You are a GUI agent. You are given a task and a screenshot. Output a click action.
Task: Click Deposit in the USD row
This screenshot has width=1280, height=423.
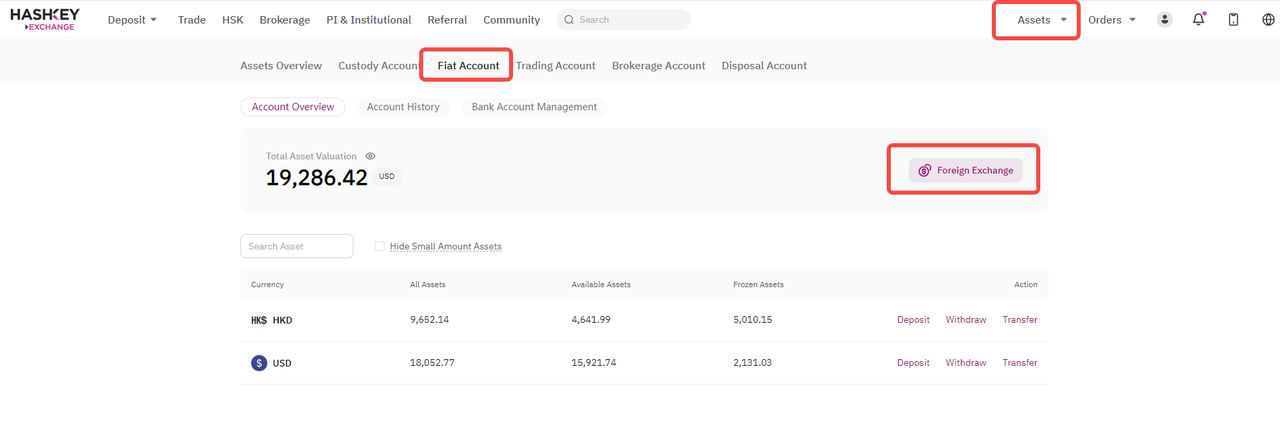click(913, 363)
